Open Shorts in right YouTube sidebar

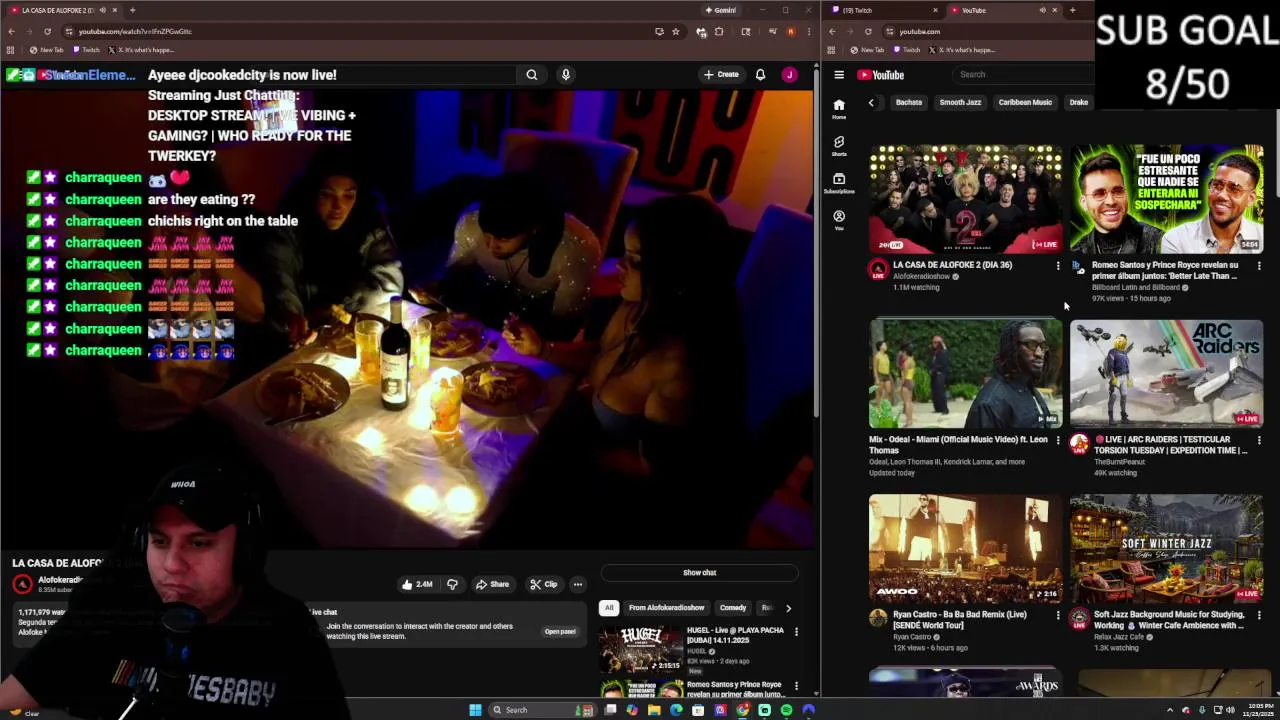coord(839,146)
